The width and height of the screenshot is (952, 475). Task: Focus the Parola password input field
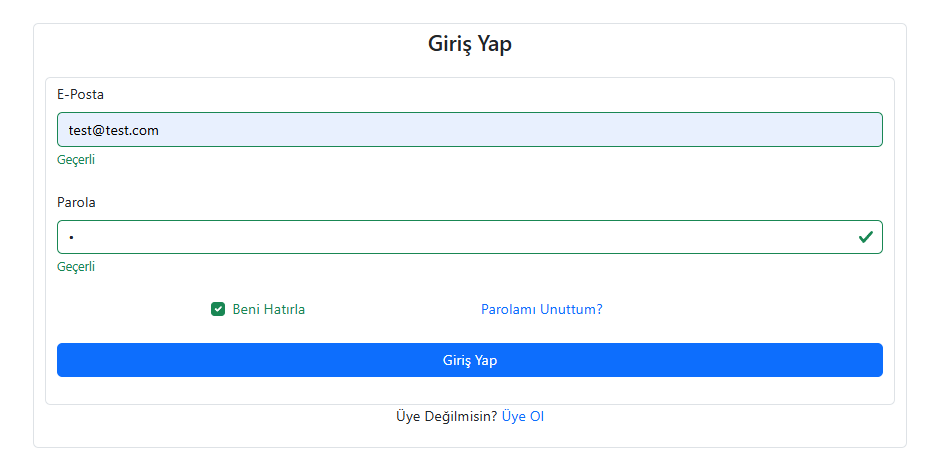coord(450,237)
